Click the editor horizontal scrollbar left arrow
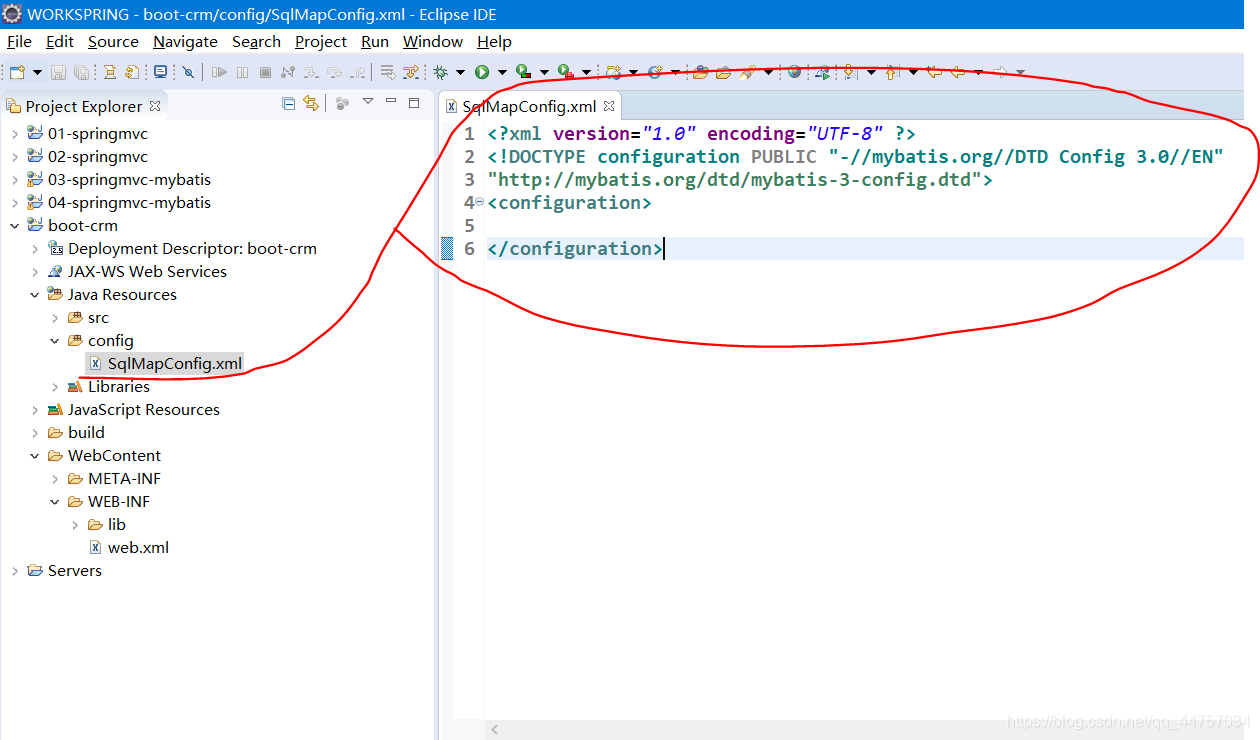This screenshot has width=1260, height=740. [x=495, y=730]
